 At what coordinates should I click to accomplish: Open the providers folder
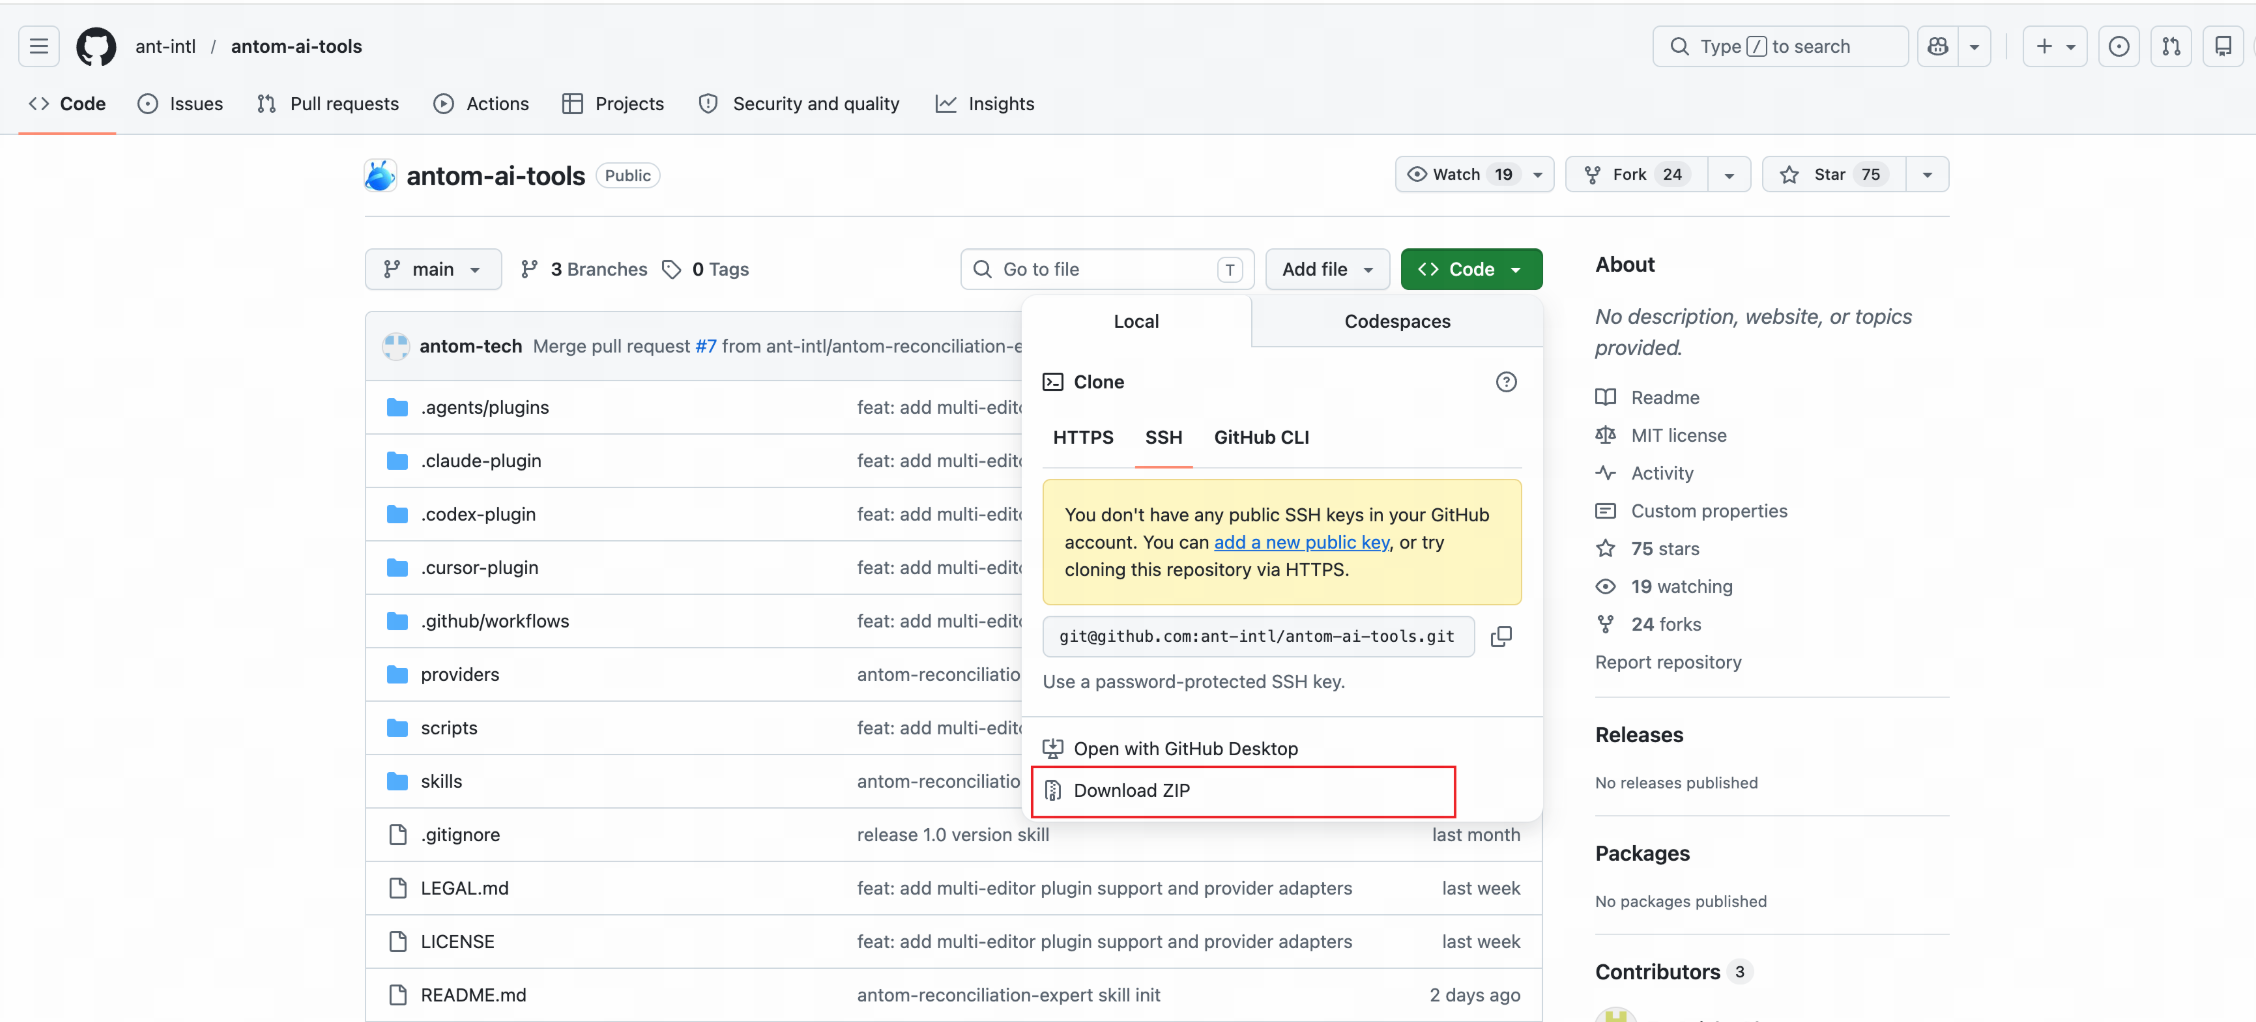click(x=460, y=674)
